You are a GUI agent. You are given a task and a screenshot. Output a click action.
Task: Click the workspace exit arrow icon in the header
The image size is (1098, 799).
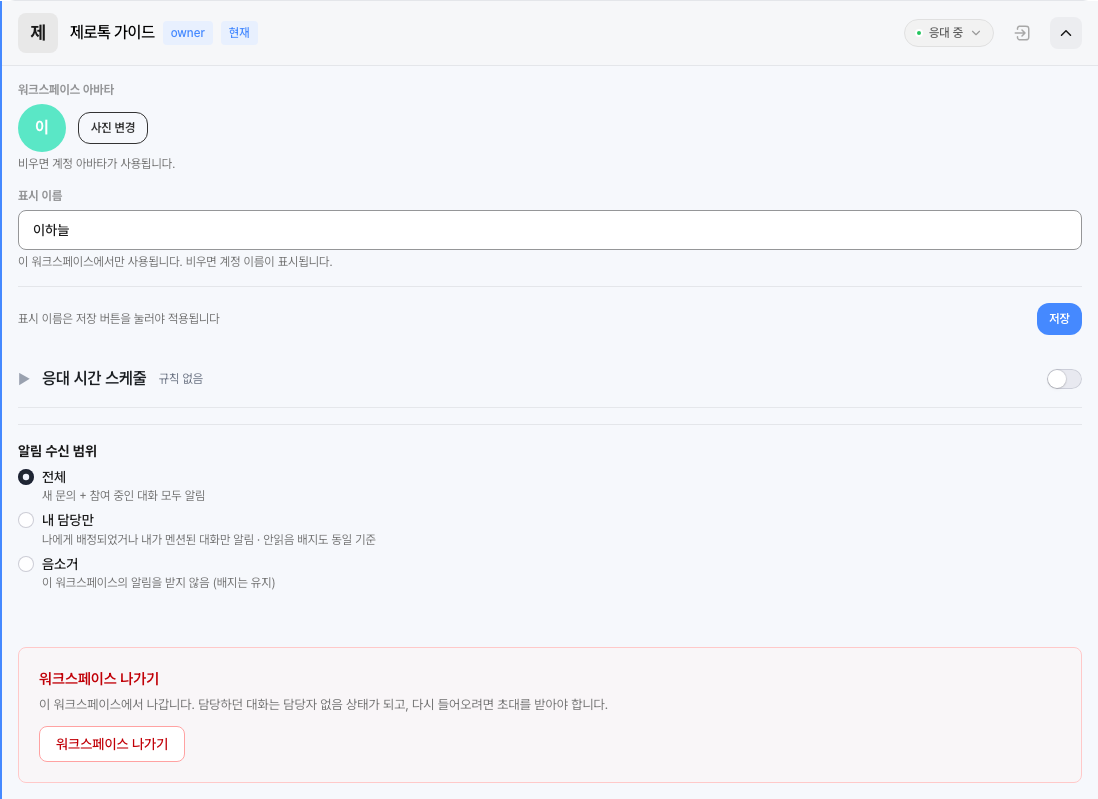1022,33
